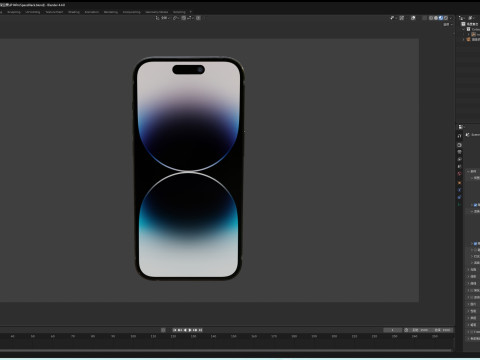Open the pivot point dropdown
Viewport: 480px width, 360px height.
(176, 18)
